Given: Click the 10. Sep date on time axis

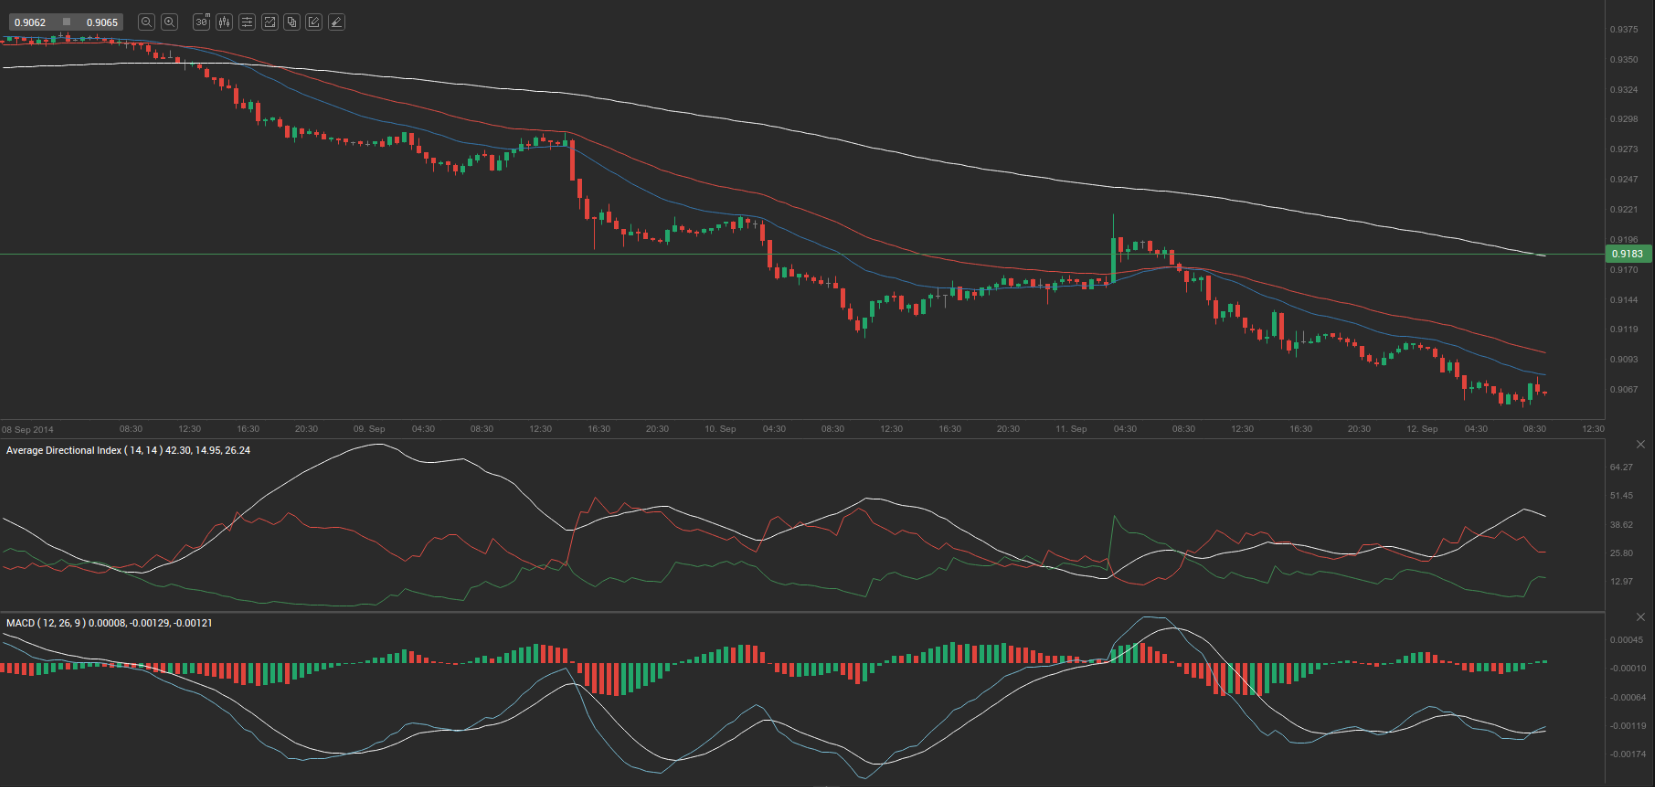Looking at the screenshot, I should click(720, 429).
